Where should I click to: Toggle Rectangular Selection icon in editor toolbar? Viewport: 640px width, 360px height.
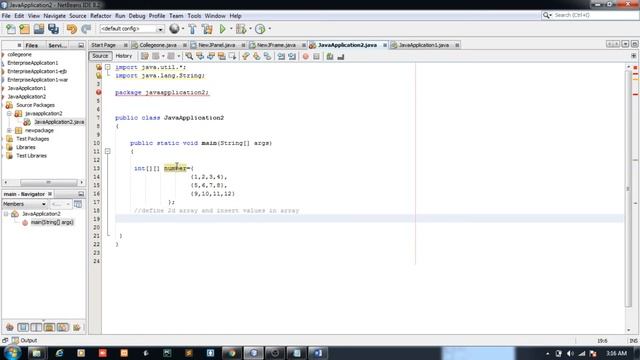pos(232,56)
